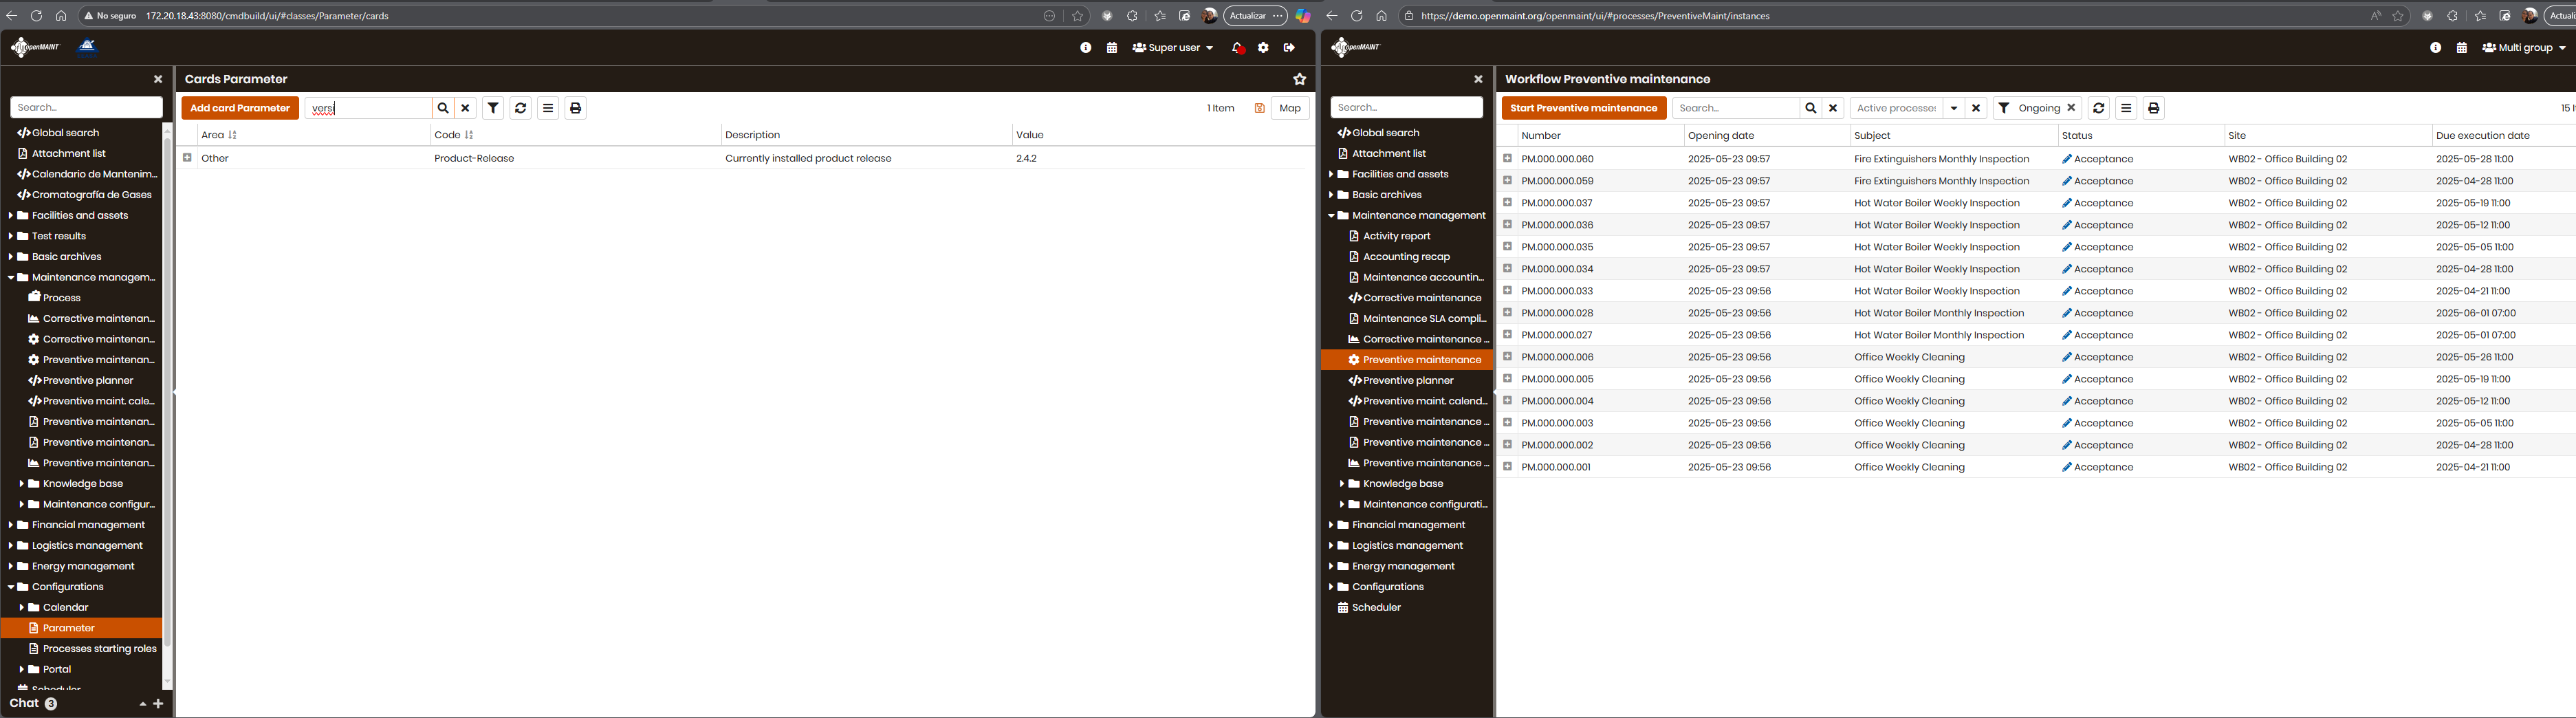Open the Super user dropdown menu
2576x718 pixels.
1173,48
